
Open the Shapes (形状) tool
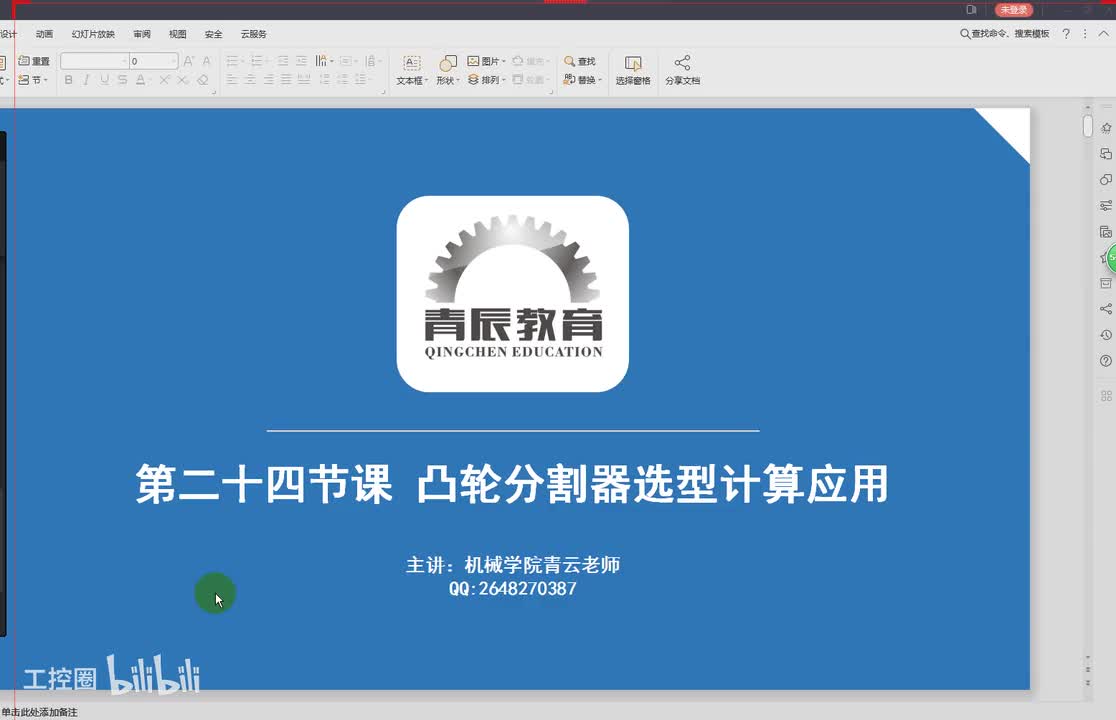click(448, 63)
